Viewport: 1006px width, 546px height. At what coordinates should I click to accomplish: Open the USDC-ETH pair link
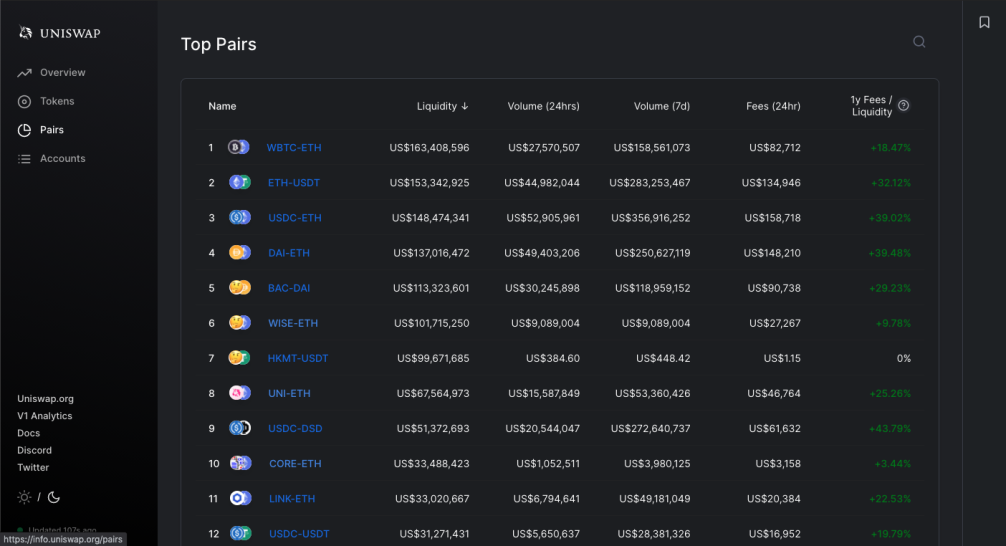click(x=295, y=218)
